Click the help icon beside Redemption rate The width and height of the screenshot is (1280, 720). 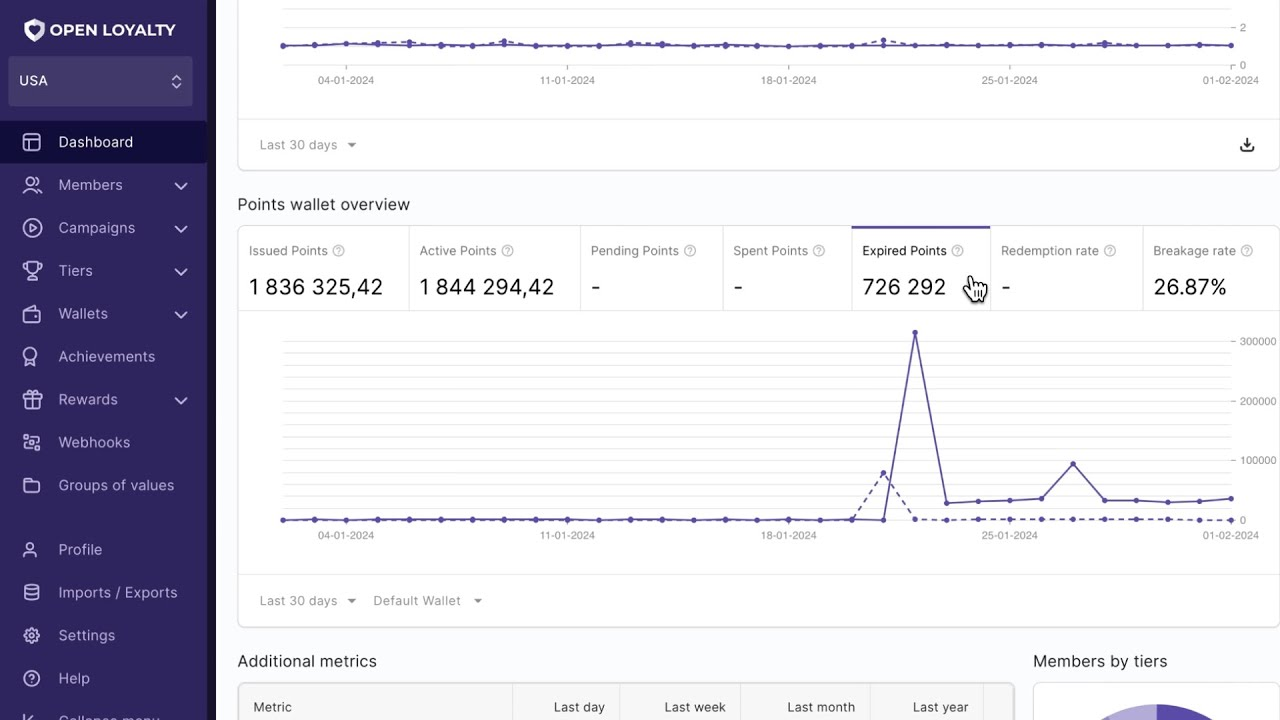1110,251
